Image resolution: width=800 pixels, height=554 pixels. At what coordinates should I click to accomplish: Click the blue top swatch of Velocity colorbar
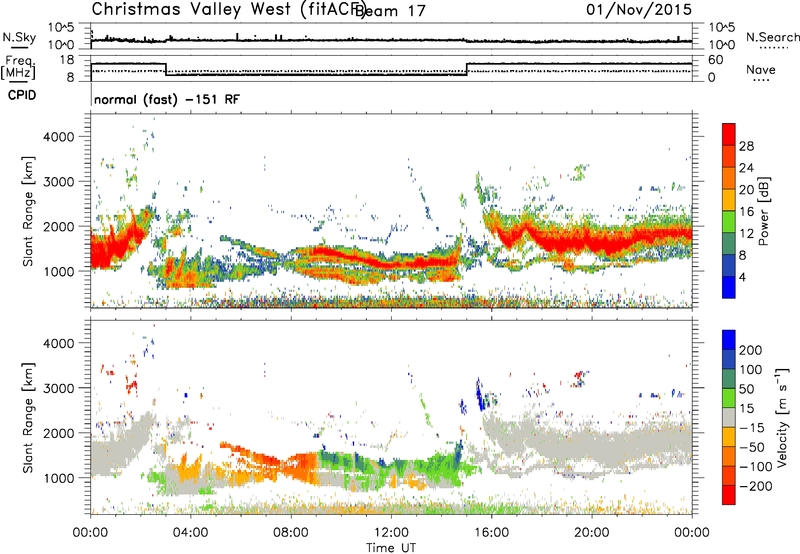729,340
